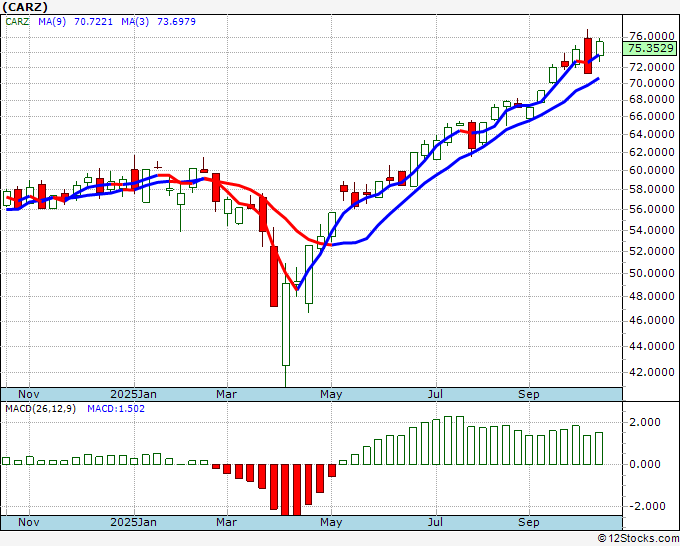
Task: Click the 48.0000 price axis label
Action: [x=652, y=297]
